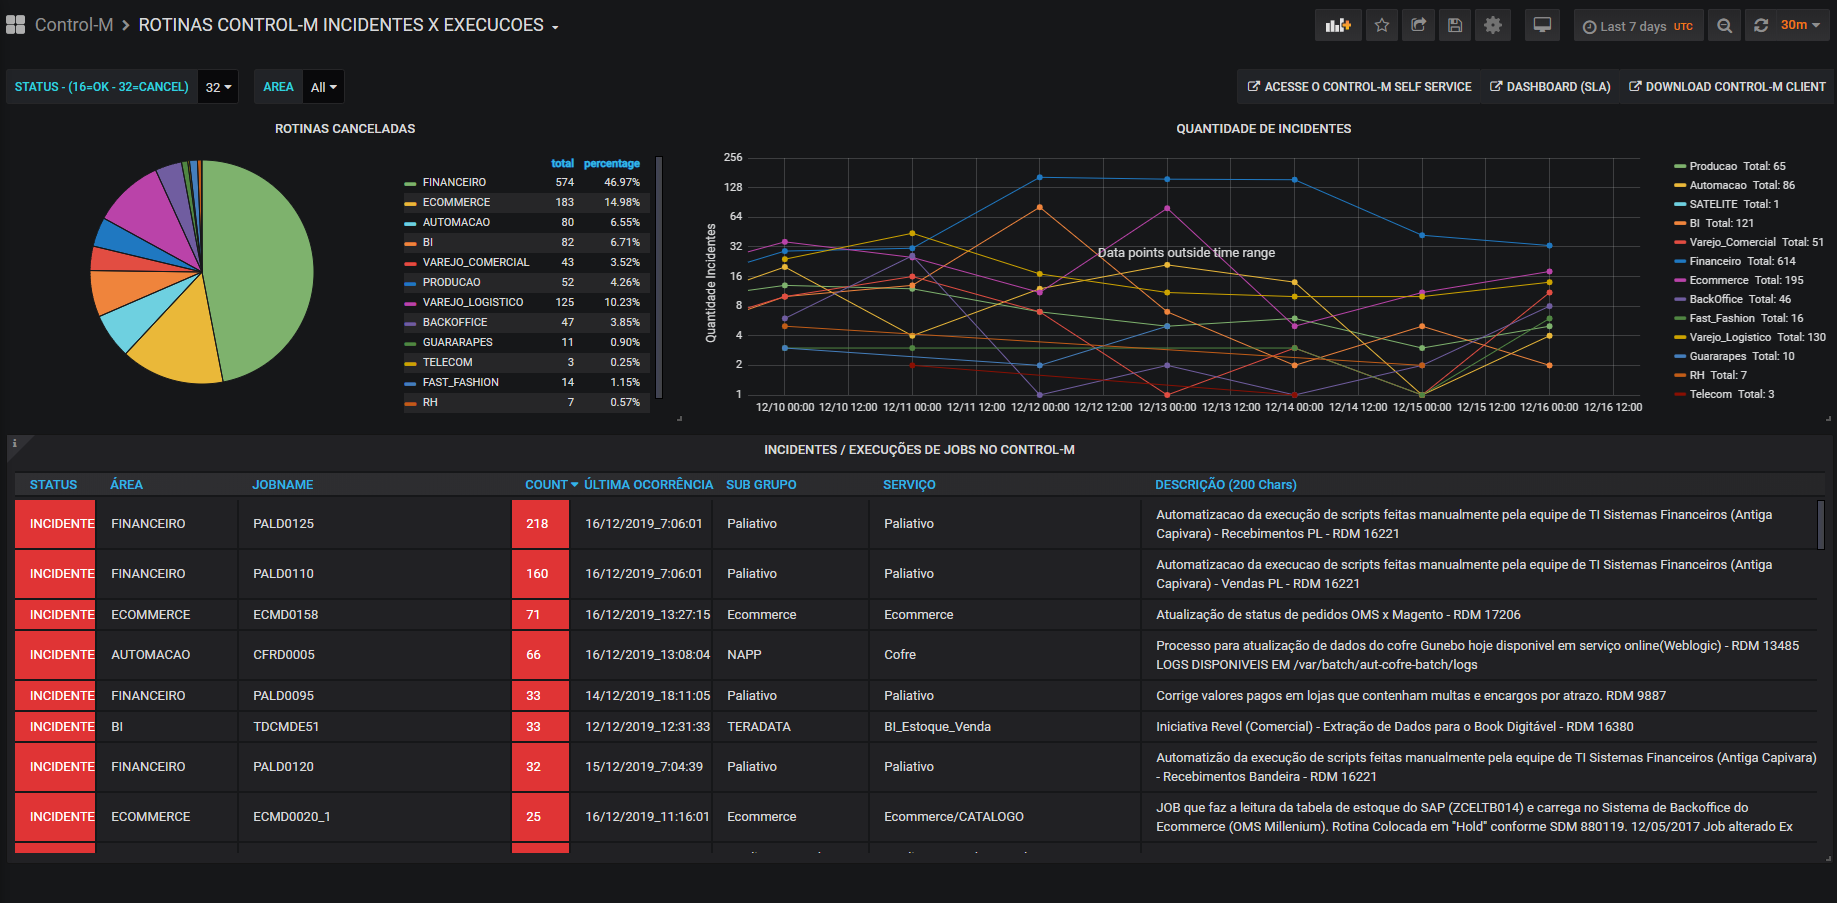
Task: Open the Last 7 days time picker
Action: click(x=1639, y=26)
